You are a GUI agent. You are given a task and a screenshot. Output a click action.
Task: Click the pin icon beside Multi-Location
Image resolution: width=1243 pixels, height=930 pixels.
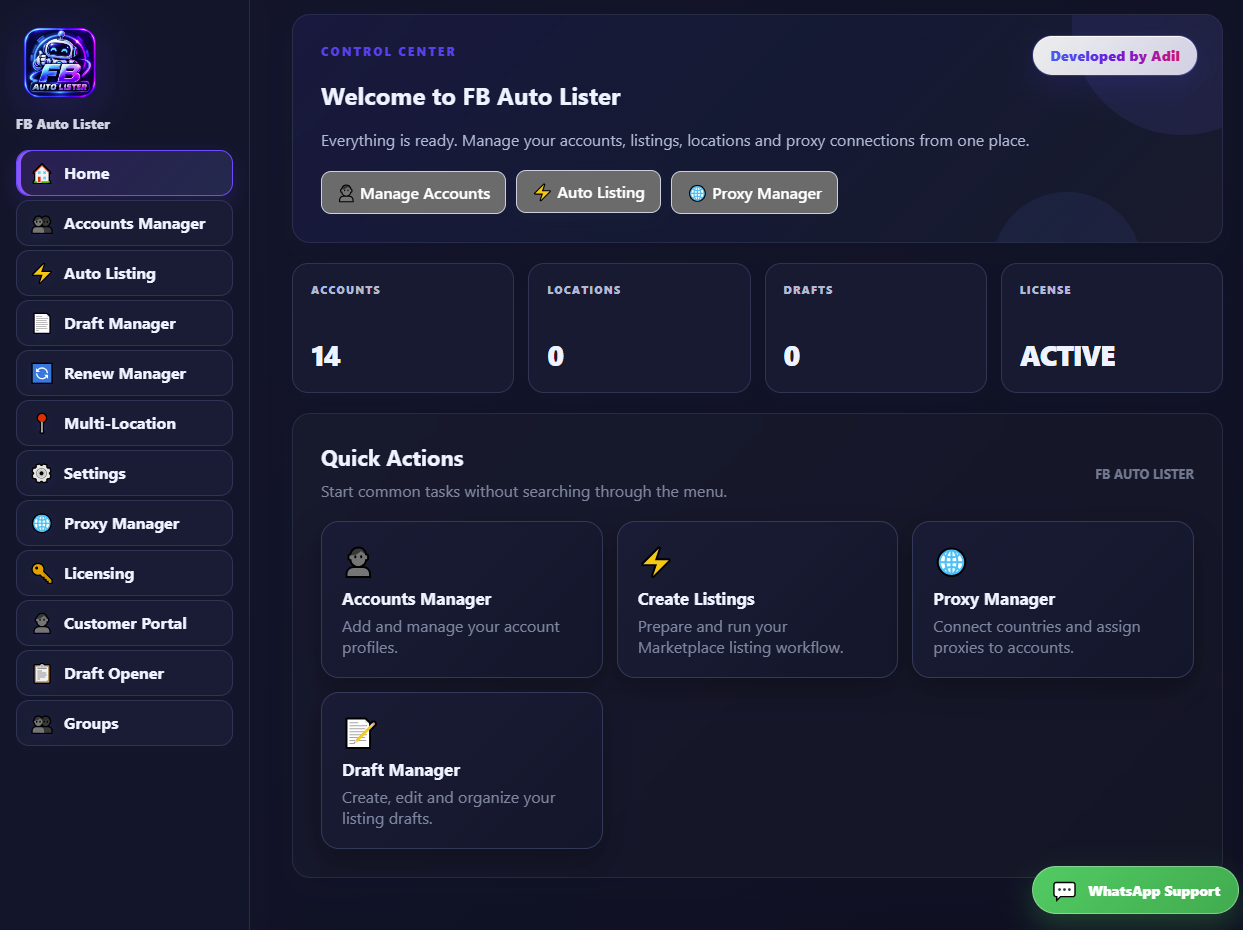pyautogui.click(x=42, y=424)
